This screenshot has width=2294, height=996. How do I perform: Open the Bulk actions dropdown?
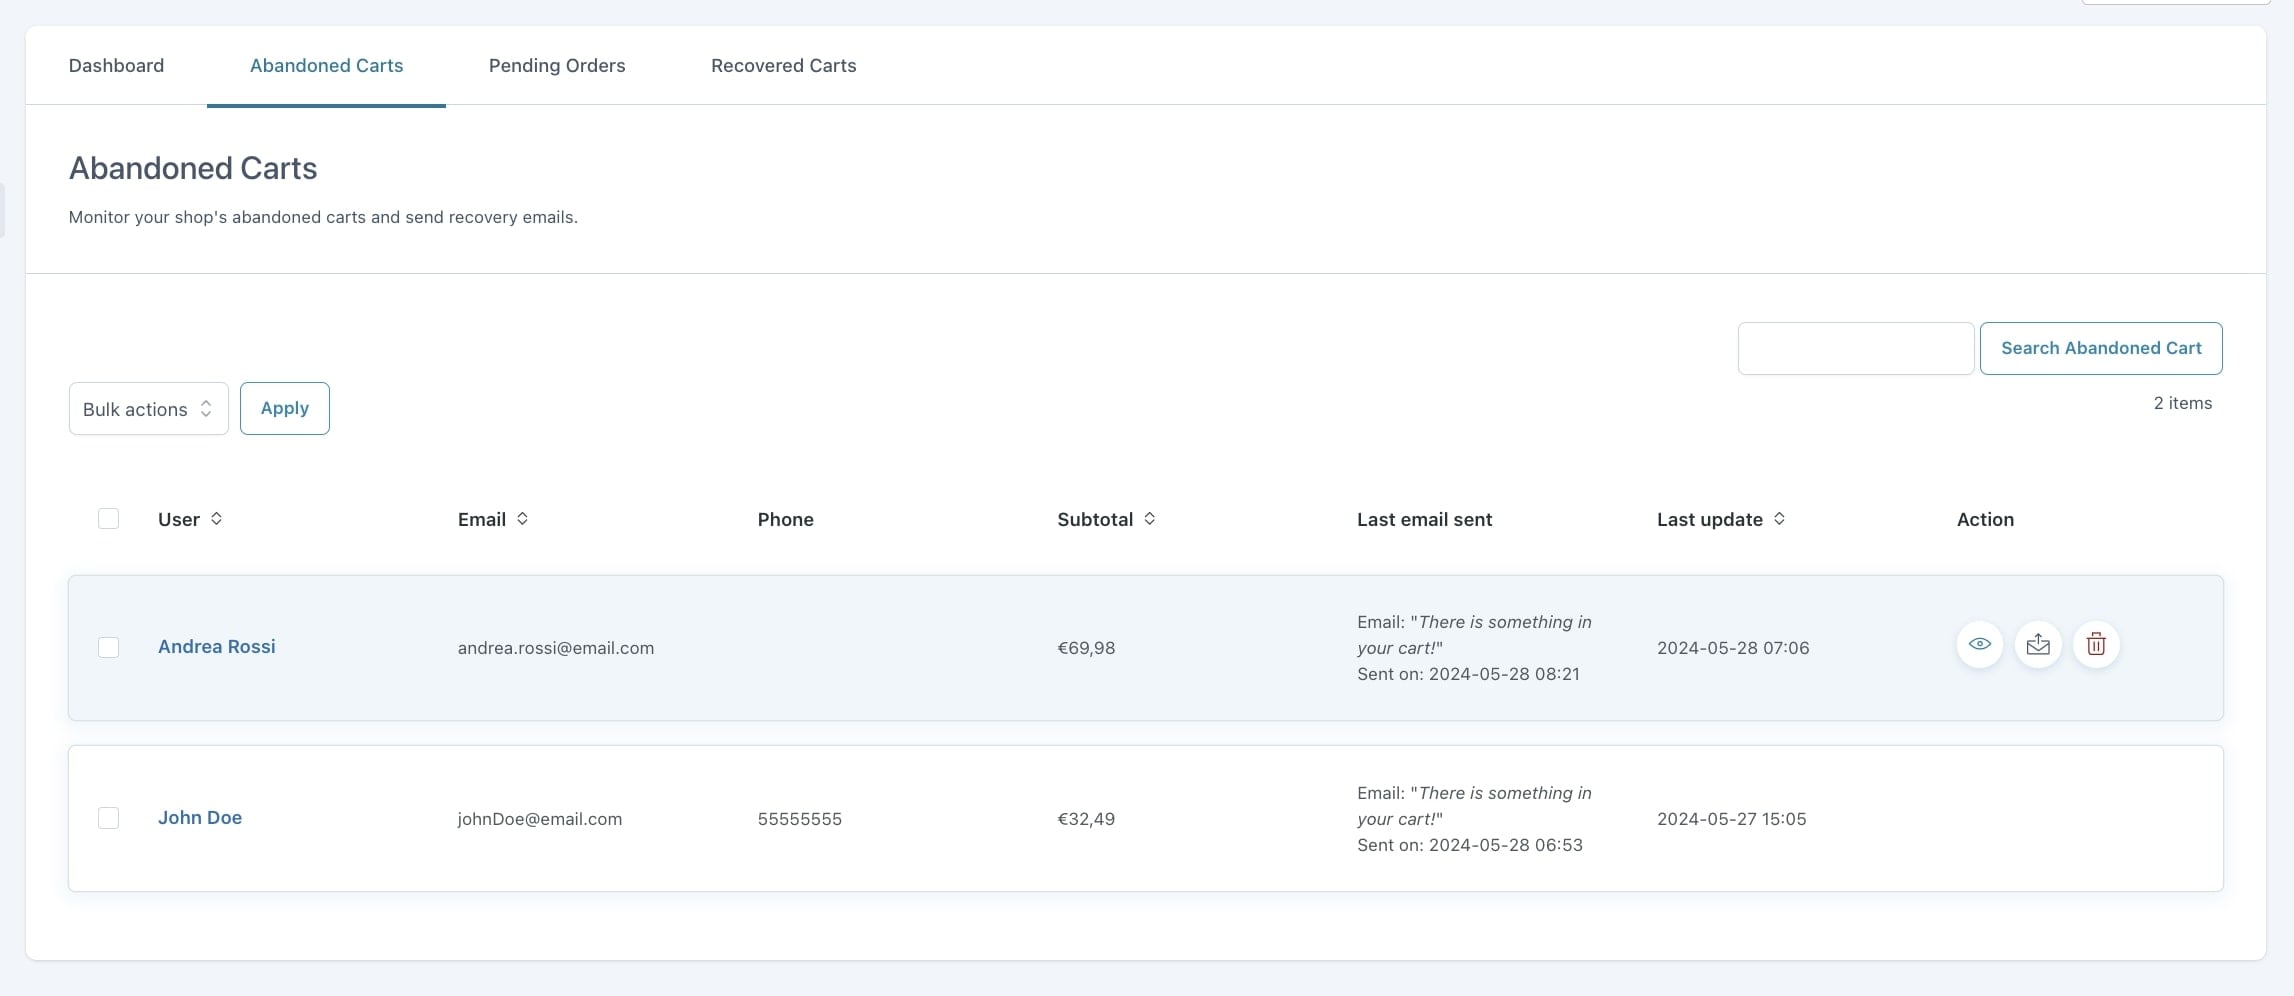148,409
